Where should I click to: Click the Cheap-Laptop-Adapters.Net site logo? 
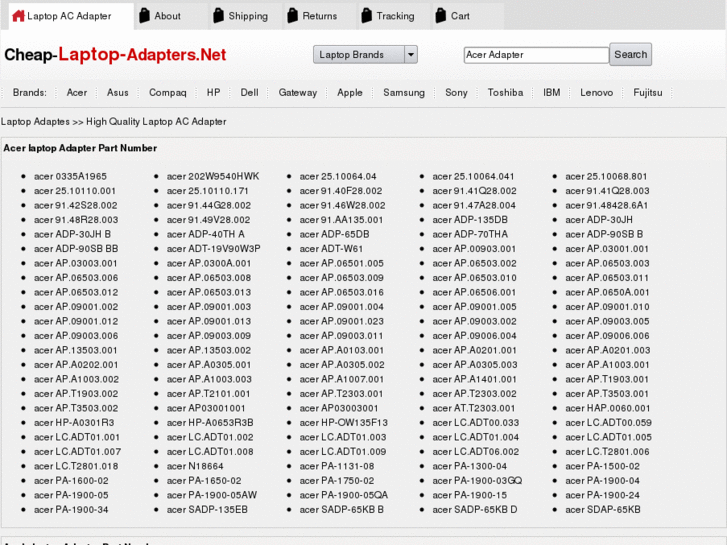[x=115, y=55]
